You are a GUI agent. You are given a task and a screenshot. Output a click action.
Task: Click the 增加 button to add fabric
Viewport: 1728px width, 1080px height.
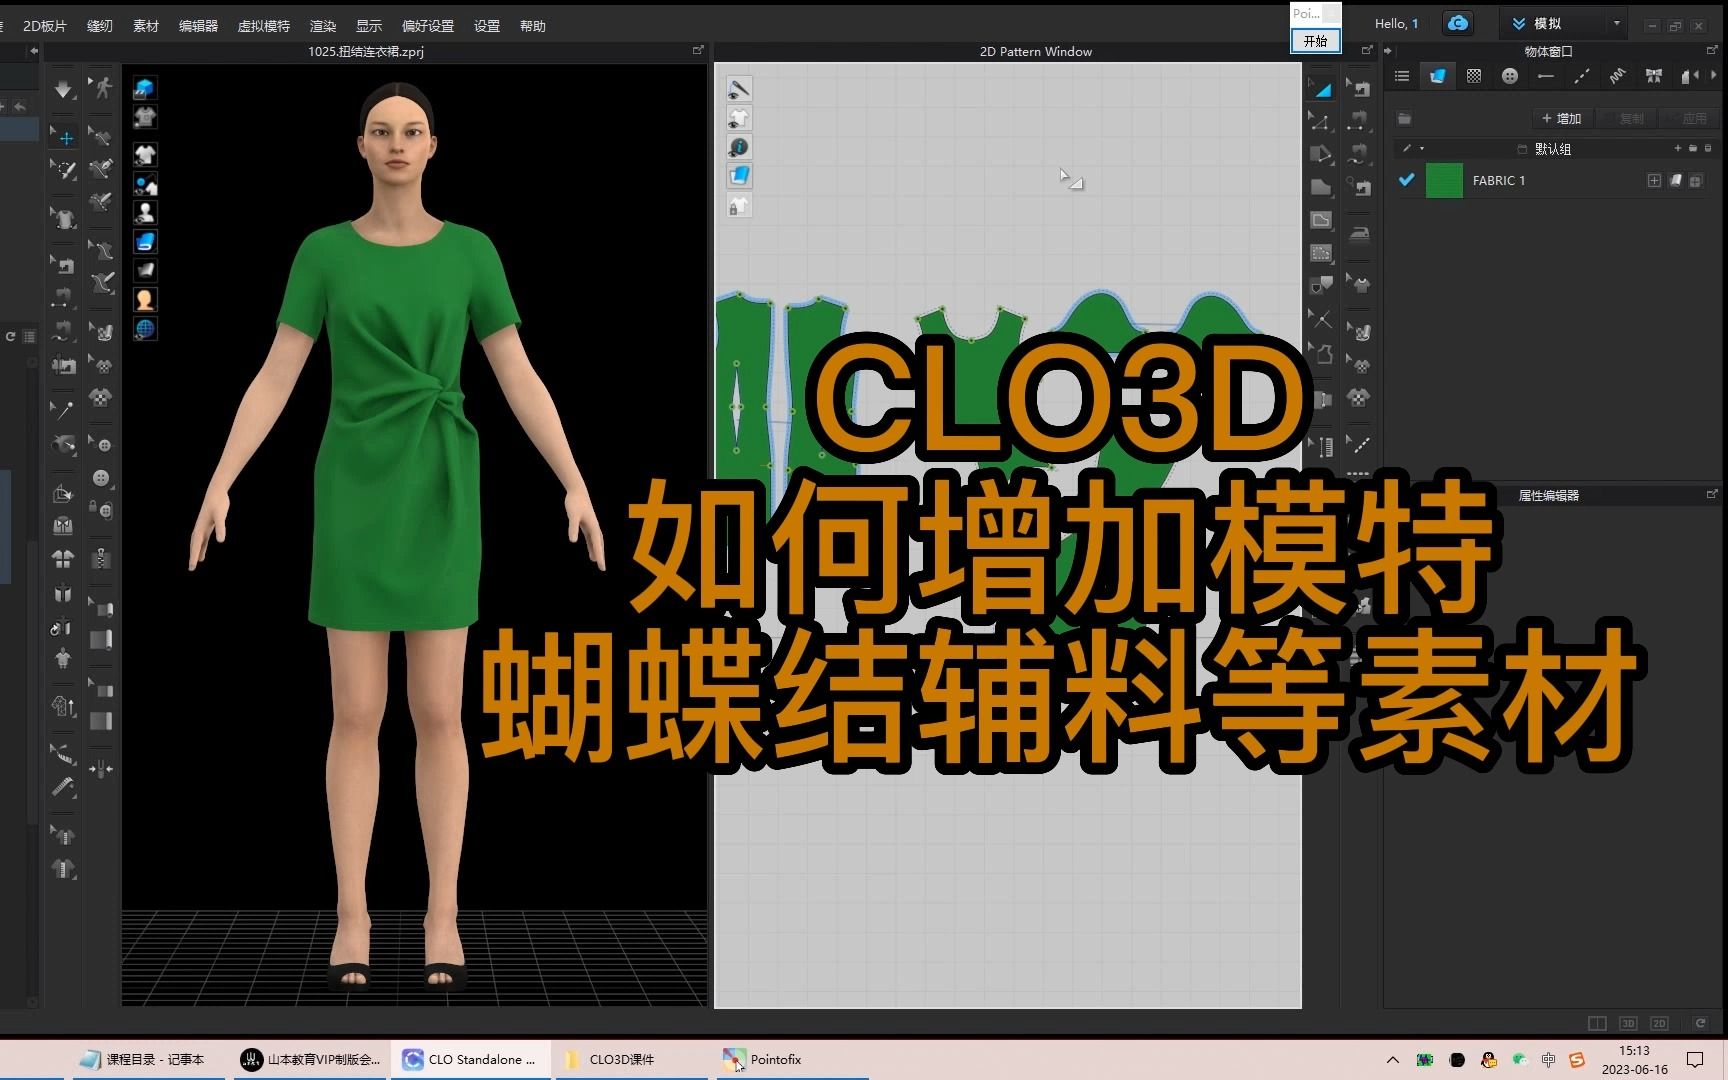pyautogui.click(x=1562, y=118)
